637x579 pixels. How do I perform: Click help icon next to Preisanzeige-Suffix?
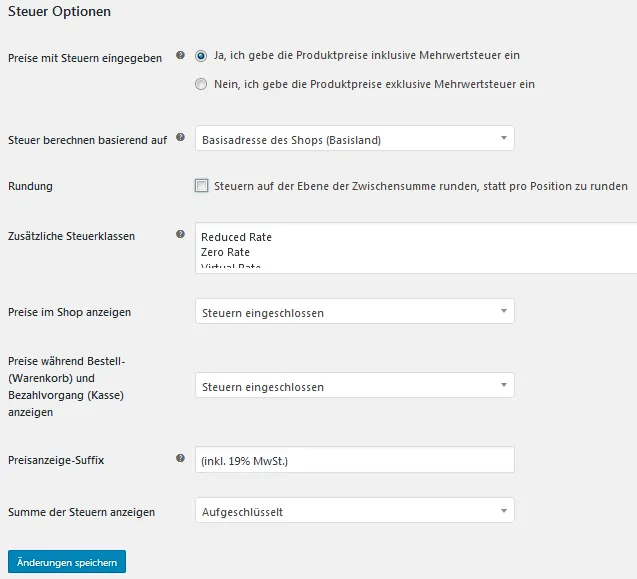pos(180,458)
